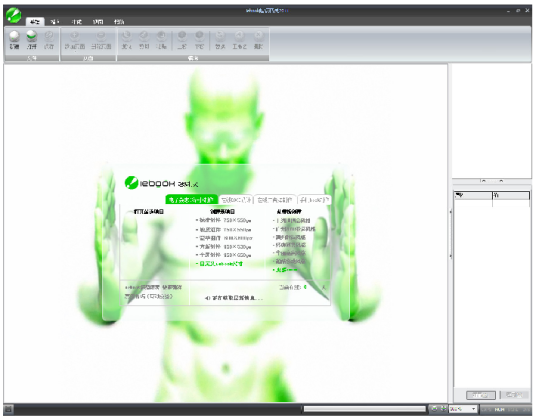This screenshot has width=536, height=418.
Task: Click the Add Page (添加页面) ribbon icon
Action: tap(75, 40)
